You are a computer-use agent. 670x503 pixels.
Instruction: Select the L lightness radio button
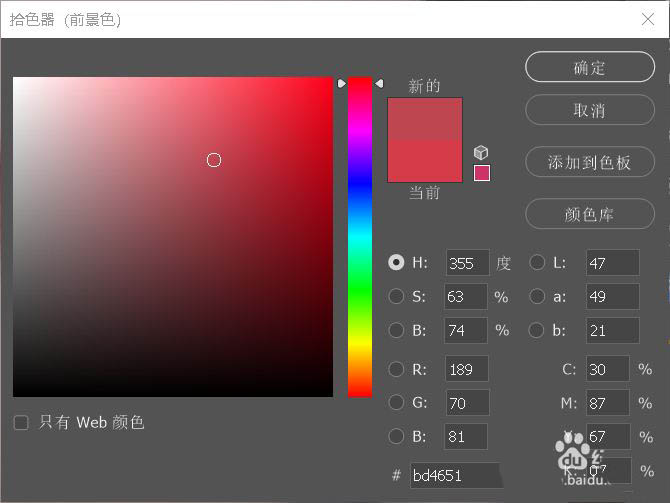537,262
